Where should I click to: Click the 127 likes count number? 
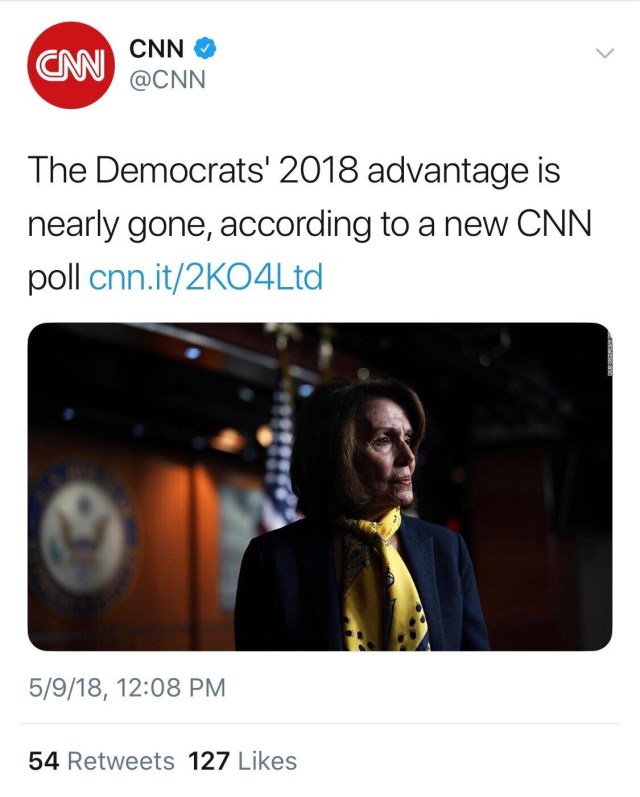209,761
